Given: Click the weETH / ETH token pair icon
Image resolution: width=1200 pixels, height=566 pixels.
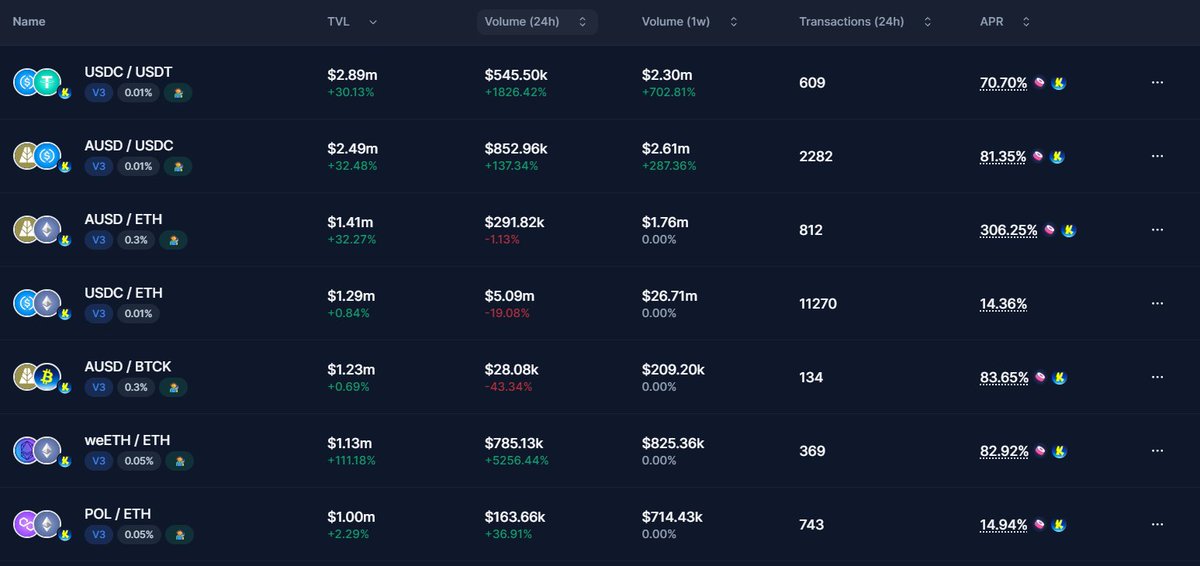Looking at the screenshot, I should 40,451.
